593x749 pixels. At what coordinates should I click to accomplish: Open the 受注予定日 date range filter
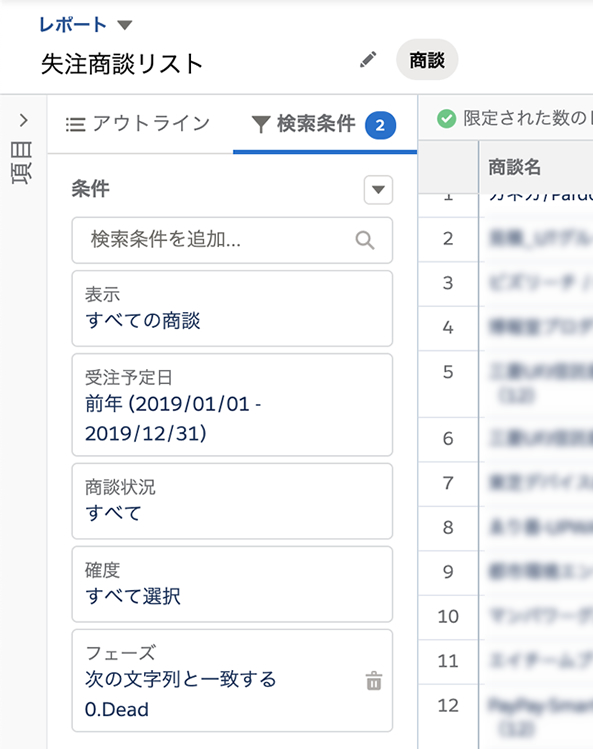tap(232, 405)
